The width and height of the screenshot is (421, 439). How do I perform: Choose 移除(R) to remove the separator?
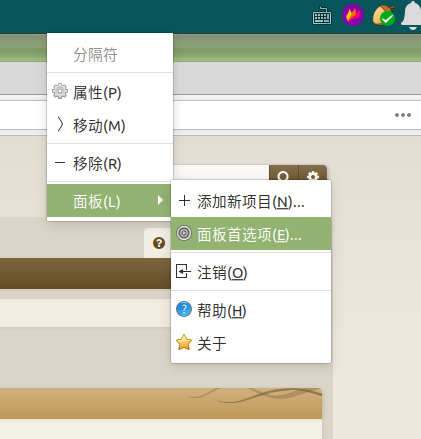point(110,163)
